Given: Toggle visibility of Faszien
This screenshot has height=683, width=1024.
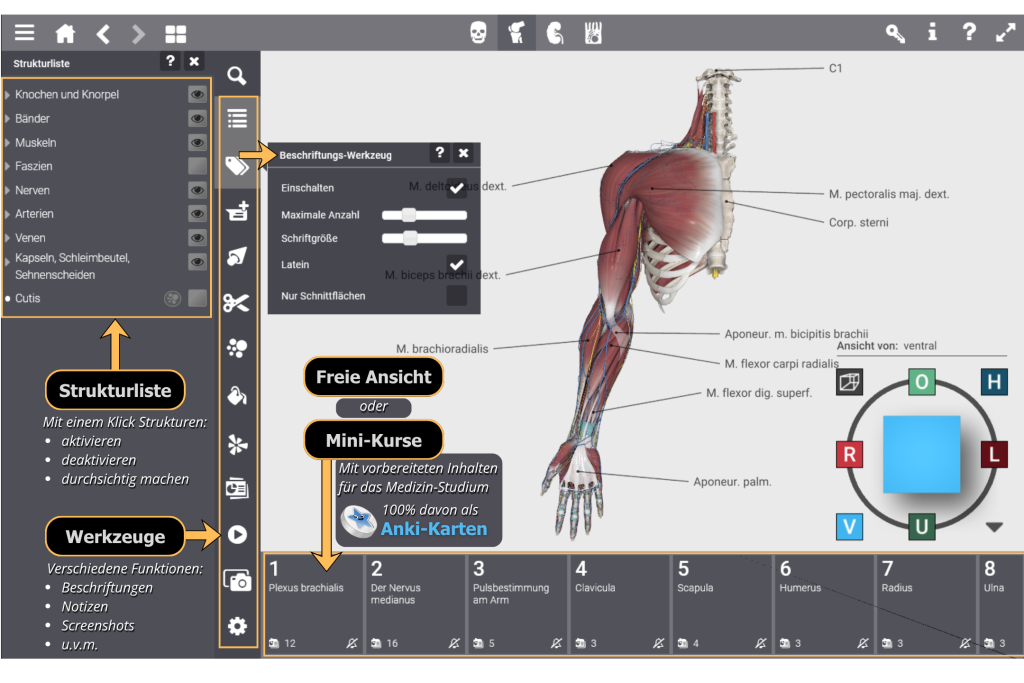Looking at the screenshot, I should pyautogui.click(x=197, y=166).
